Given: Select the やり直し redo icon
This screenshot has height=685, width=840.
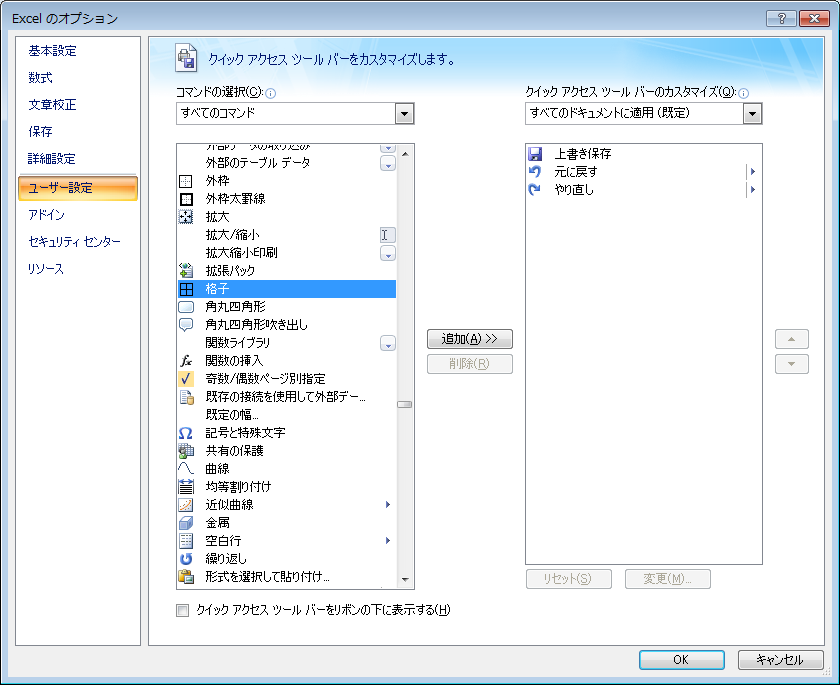Looking at the screenshot, I should (x=537, y=189).
